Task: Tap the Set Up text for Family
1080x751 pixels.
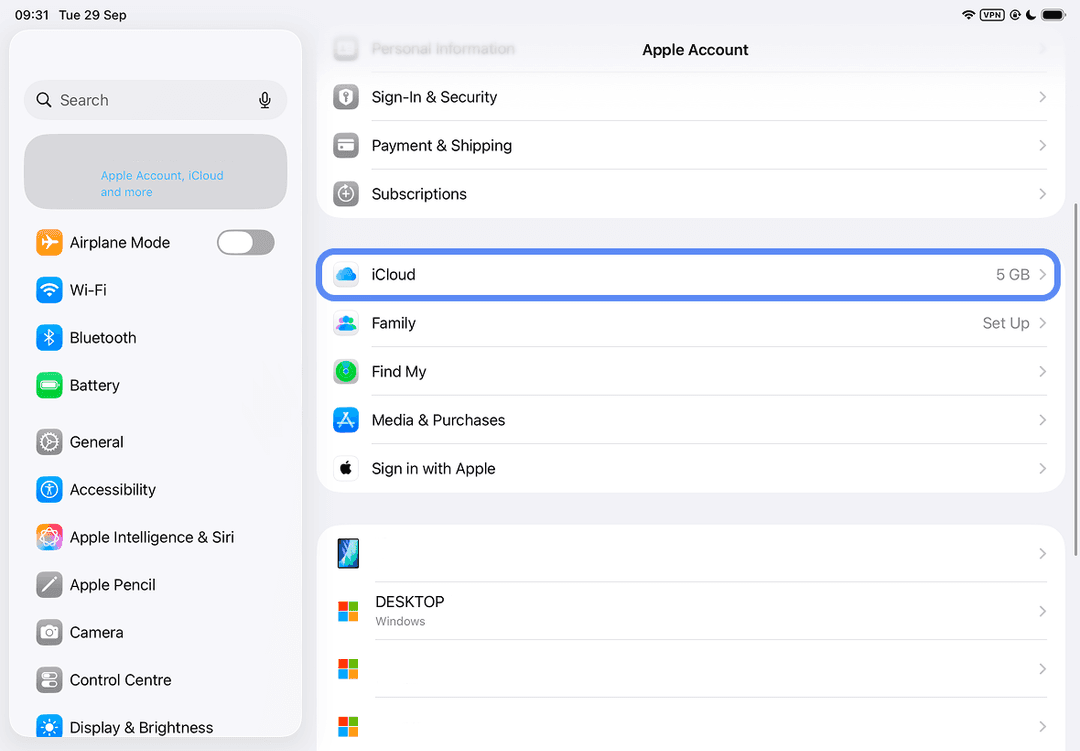Action: point(1006,323)
